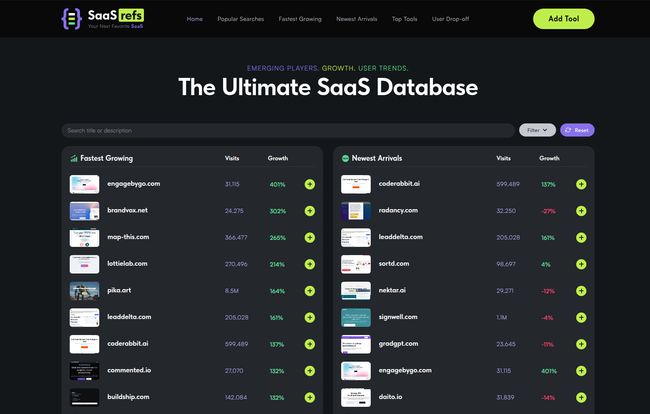Screen dimensions: 650x414
Task: Click plus icon for signwell.com
Action: click(x=581, y=317)
